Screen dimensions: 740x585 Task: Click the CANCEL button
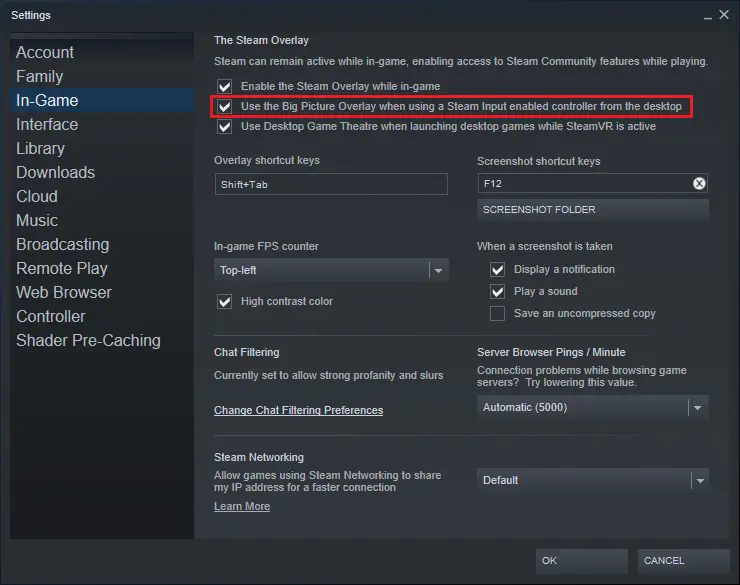click(x=683, y=561)
